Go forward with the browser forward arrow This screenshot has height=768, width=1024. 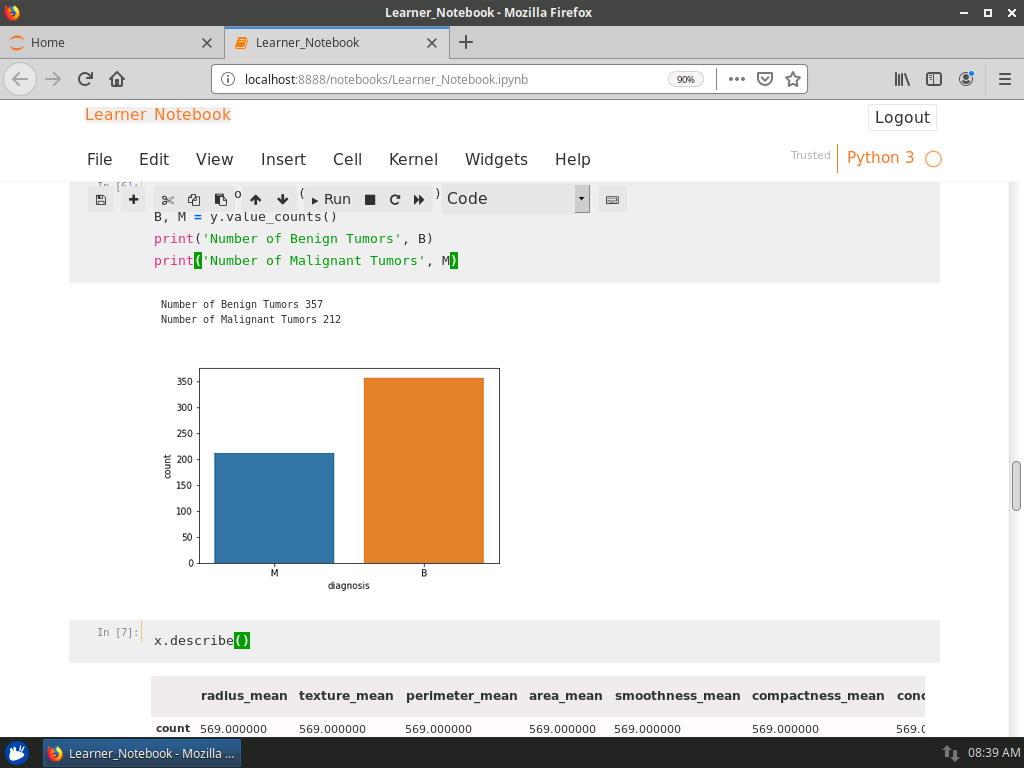pos(53,80)
